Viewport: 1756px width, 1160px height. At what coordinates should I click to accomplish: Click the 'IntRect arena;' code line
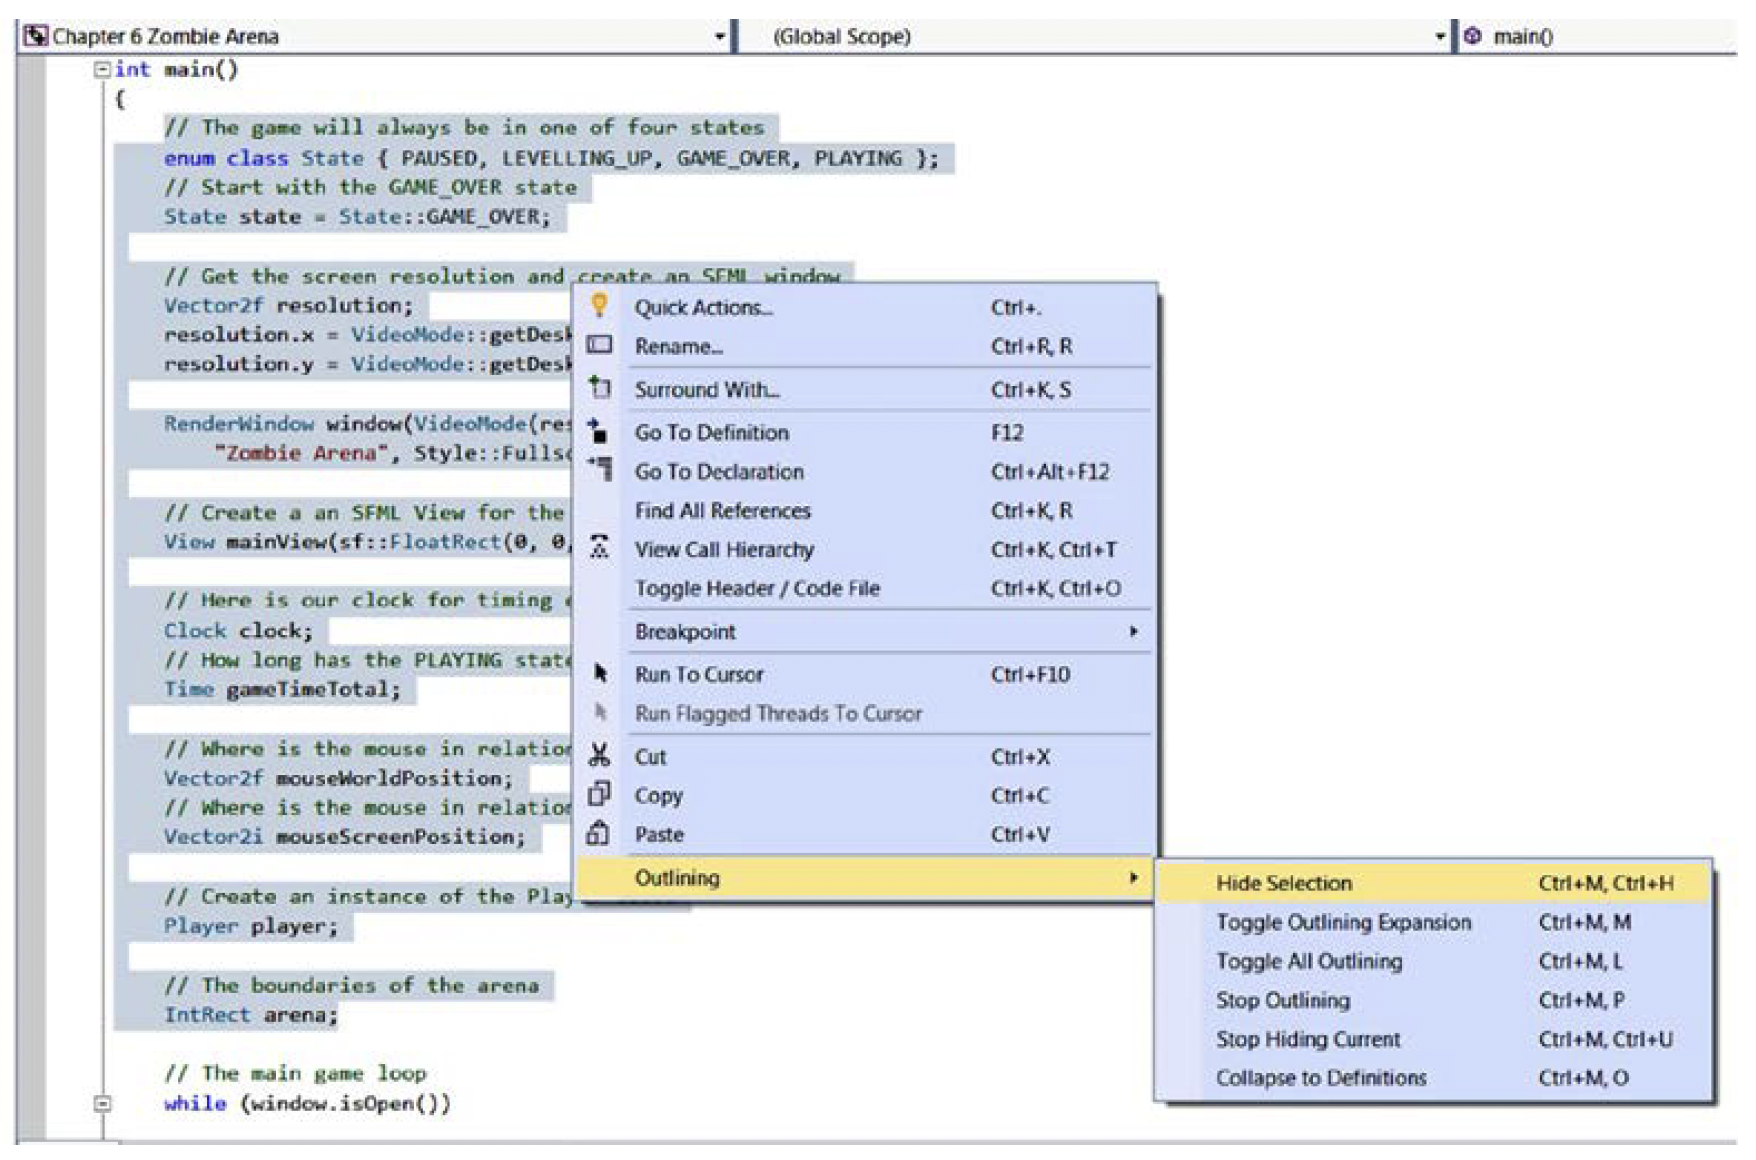(250, 1014)
